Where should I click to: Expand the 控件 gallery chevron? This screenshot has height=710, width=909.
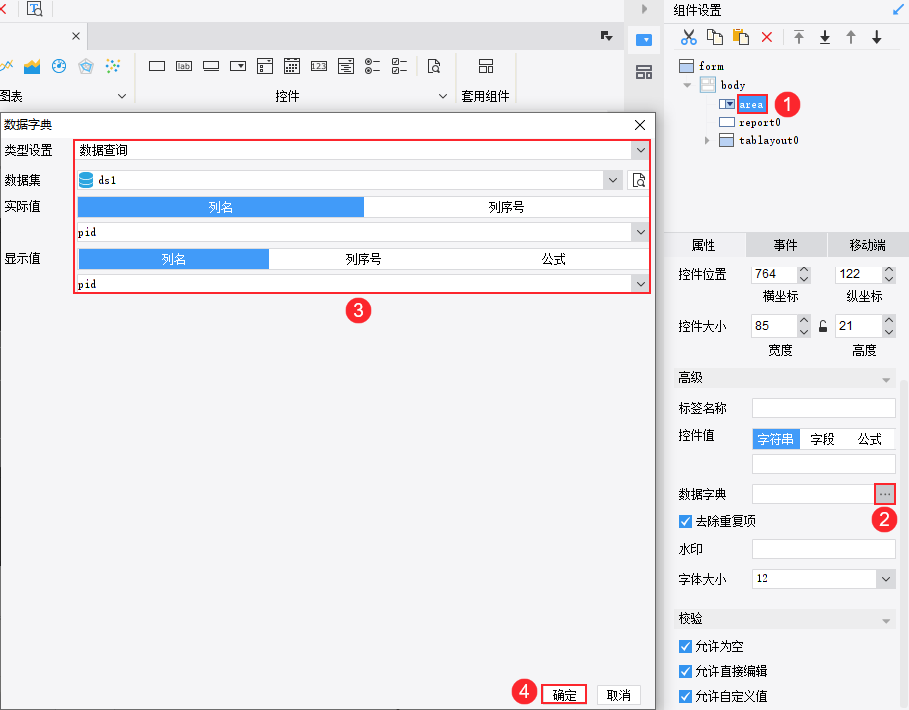442,96
